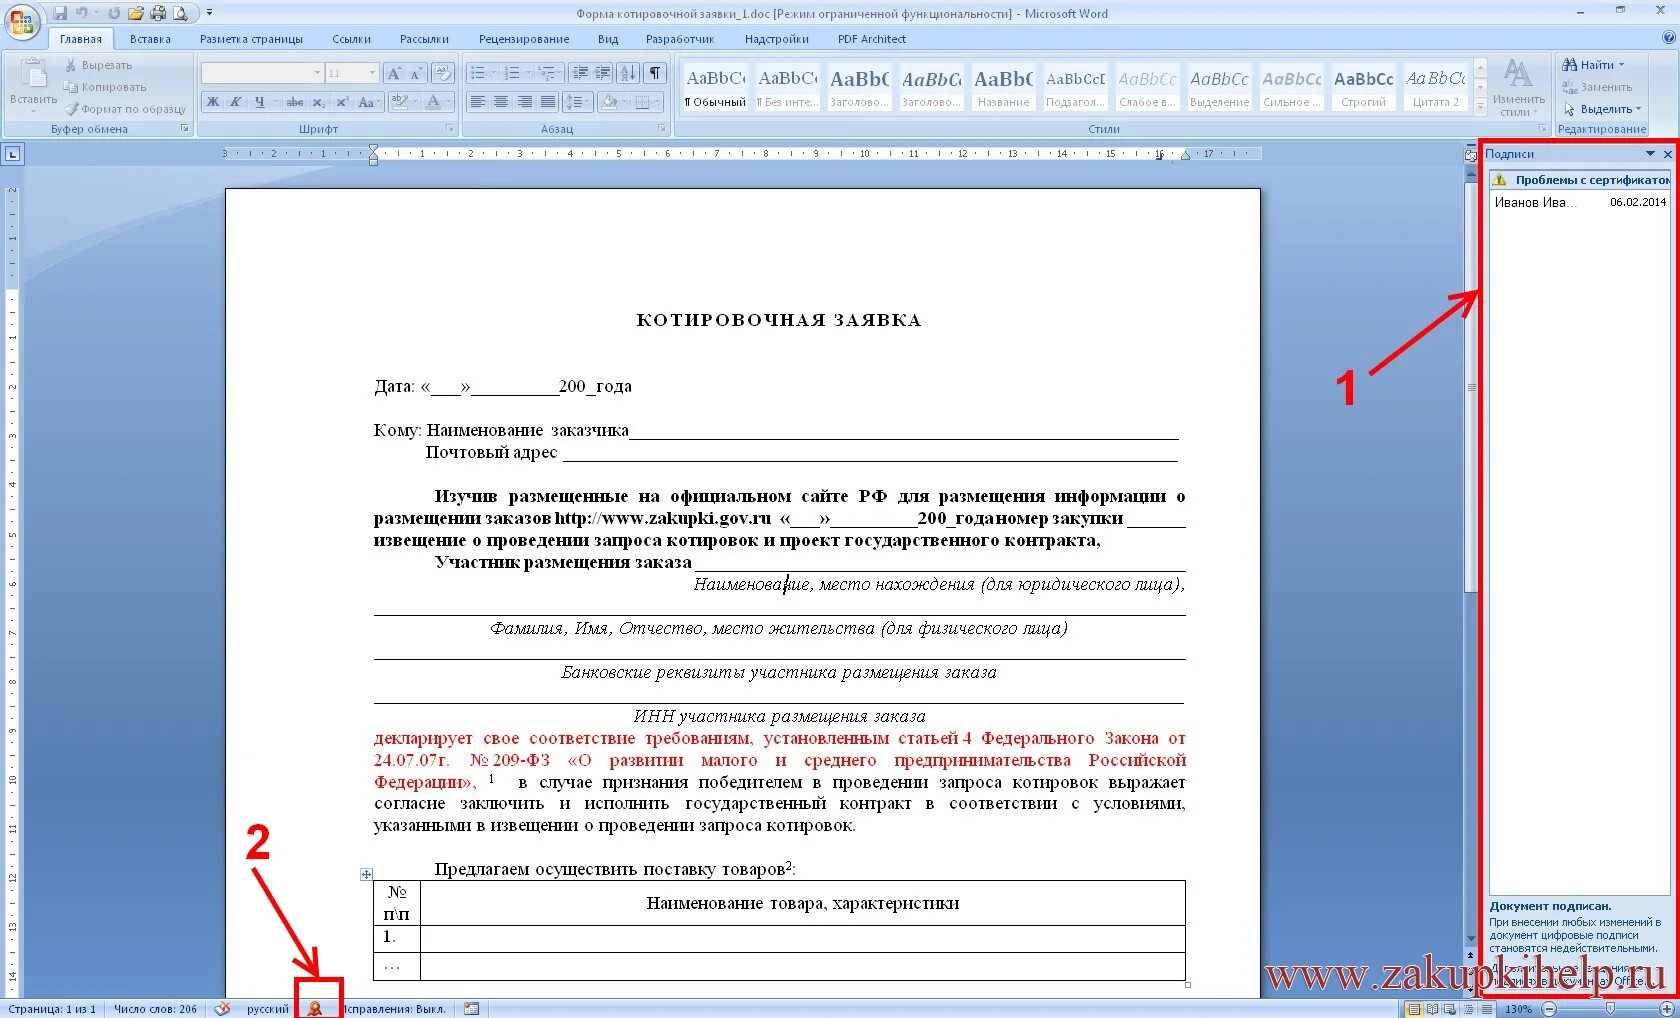Viewport: 1680px width, 1018px height.
Task: Apply the Строгий style
Action: pyautogui.click(x=1364, y=87)
